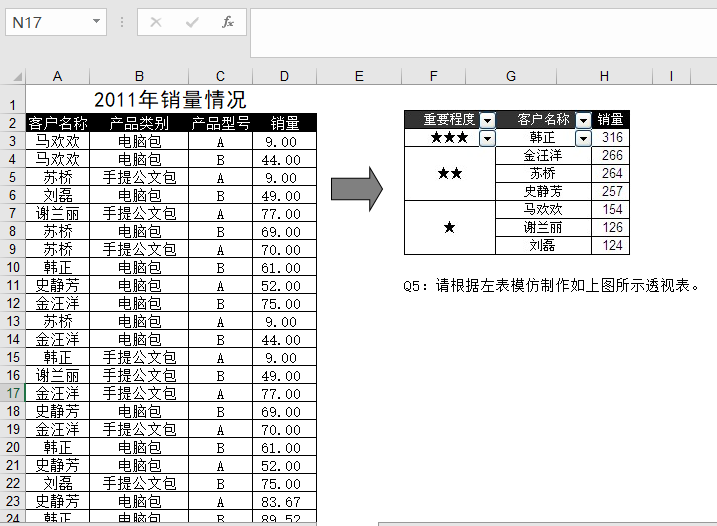Open the 重要程度 header filter dropdown

488,120
